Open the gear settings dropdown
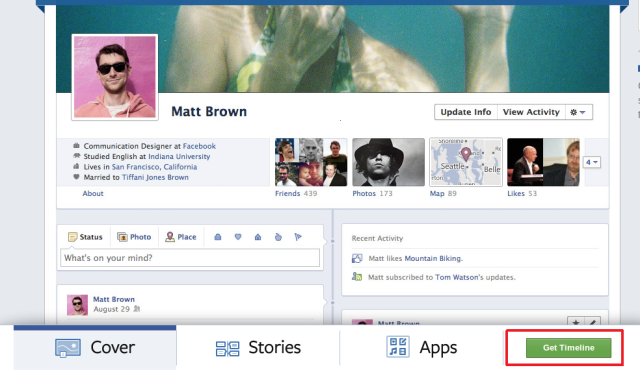Viewport: 640px width, 370px height. point(578,112)
